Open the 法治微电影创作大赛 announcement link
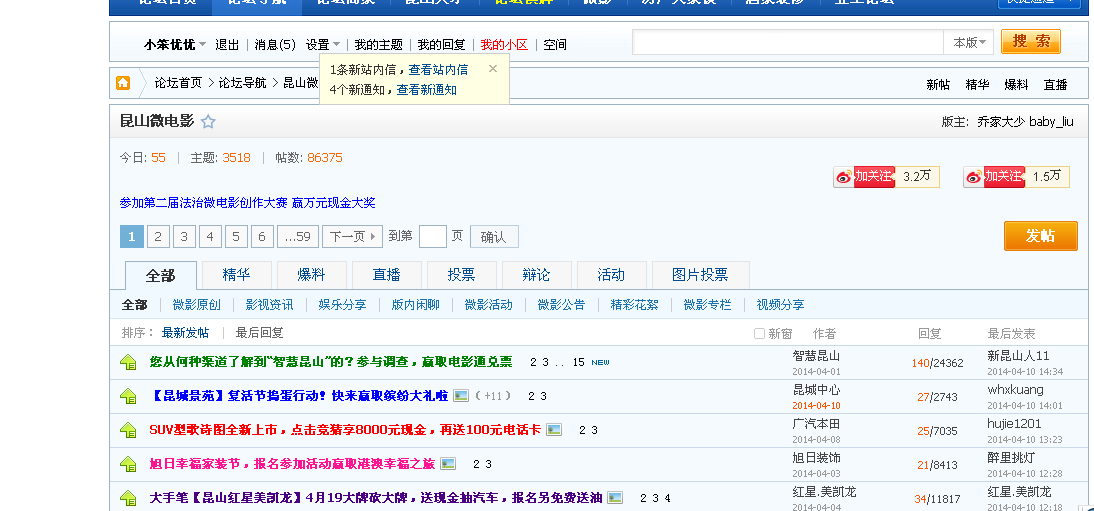The height and width of the screenshot is (511, 1094). [248, 203]
